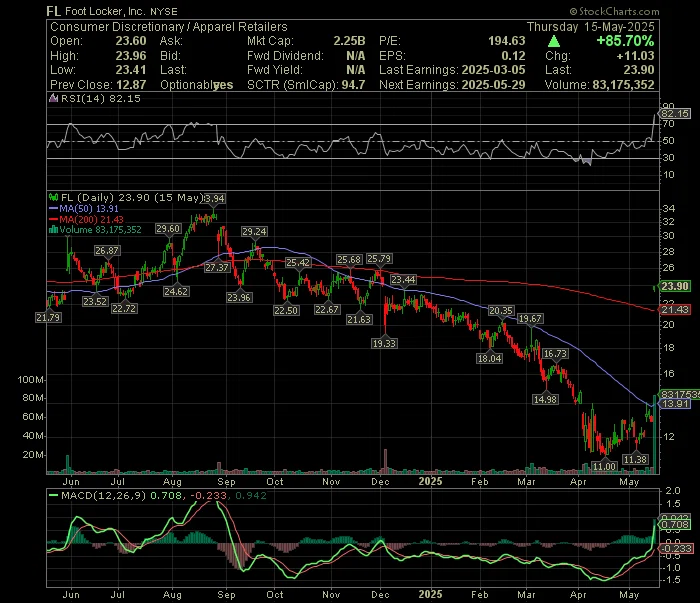
Task: Click the 19.33 December low label
Action: pos(384,343)
